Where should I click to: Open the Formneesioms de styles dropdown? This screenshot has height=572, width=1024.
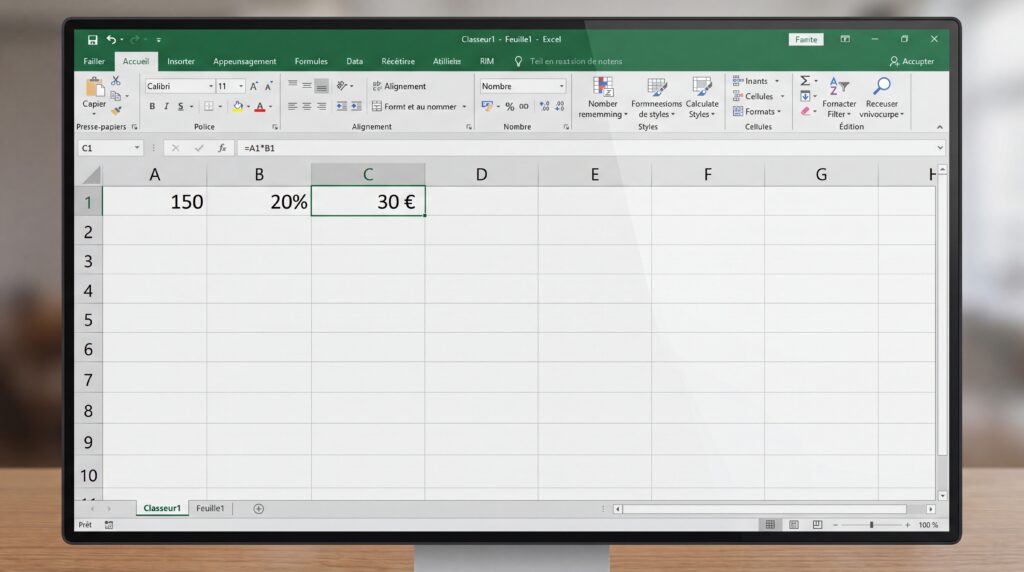coord(656,98)
